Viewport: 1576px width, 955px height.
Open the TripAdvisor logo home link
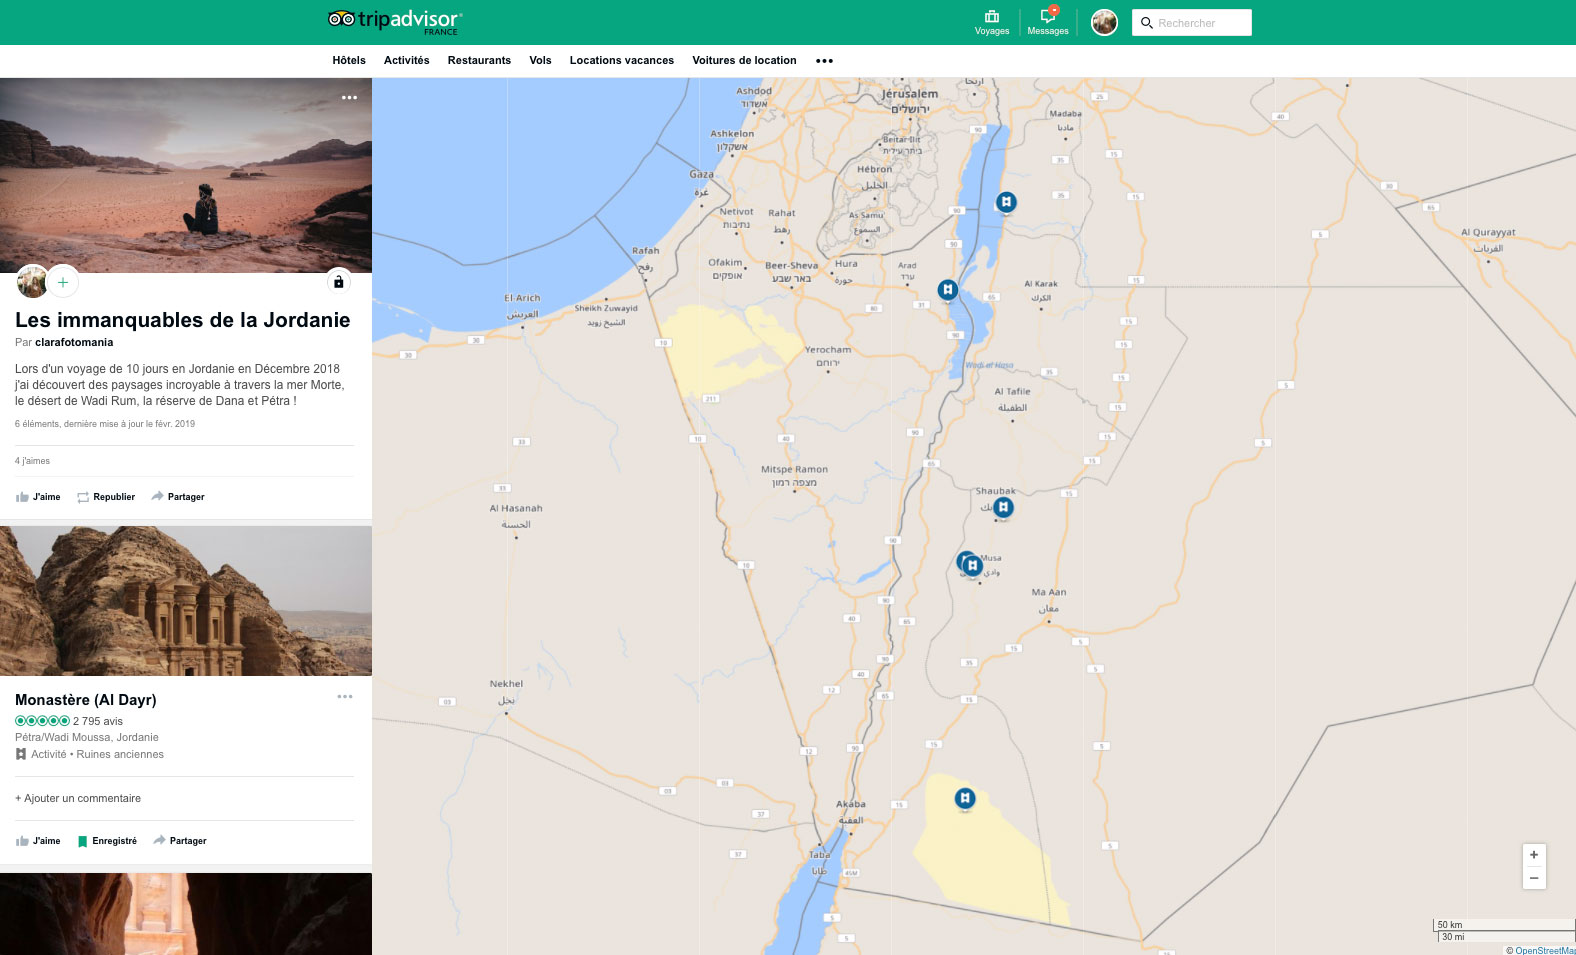[x=395, y=21]
